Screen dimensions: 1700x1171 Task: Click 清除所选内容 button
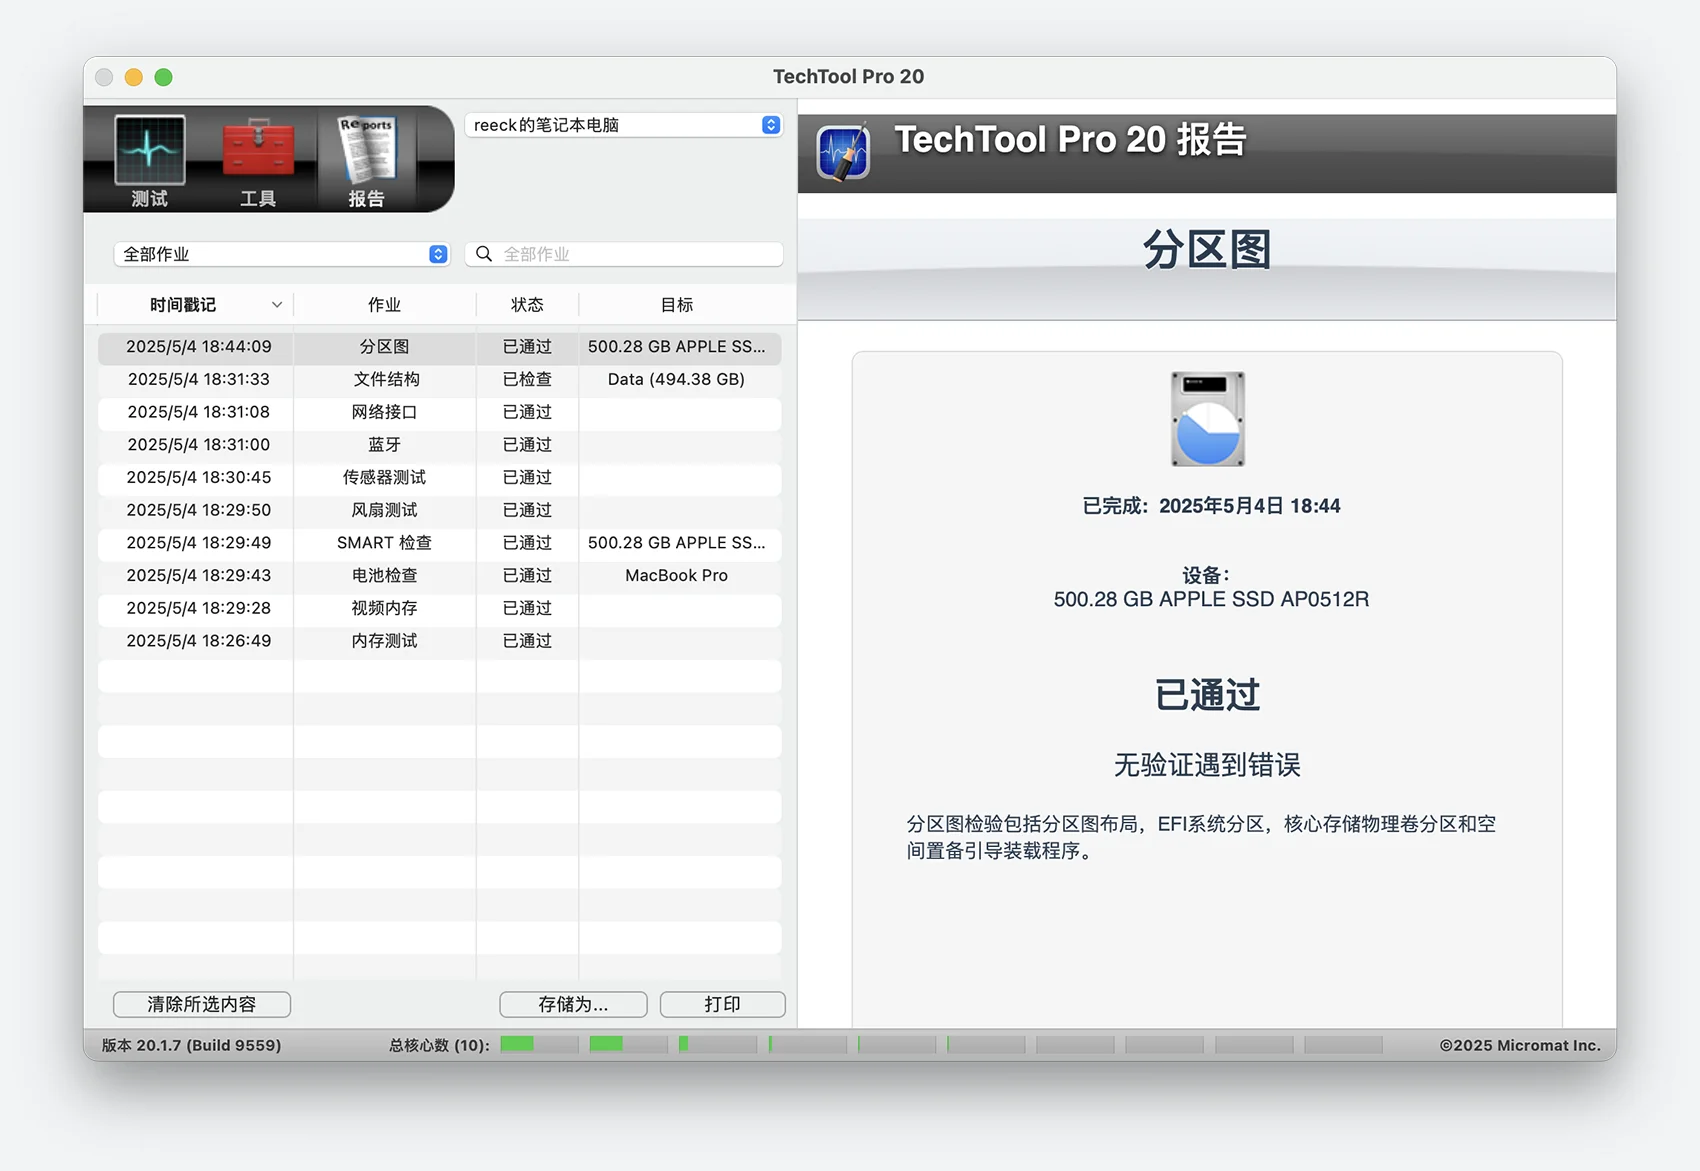202,1004
